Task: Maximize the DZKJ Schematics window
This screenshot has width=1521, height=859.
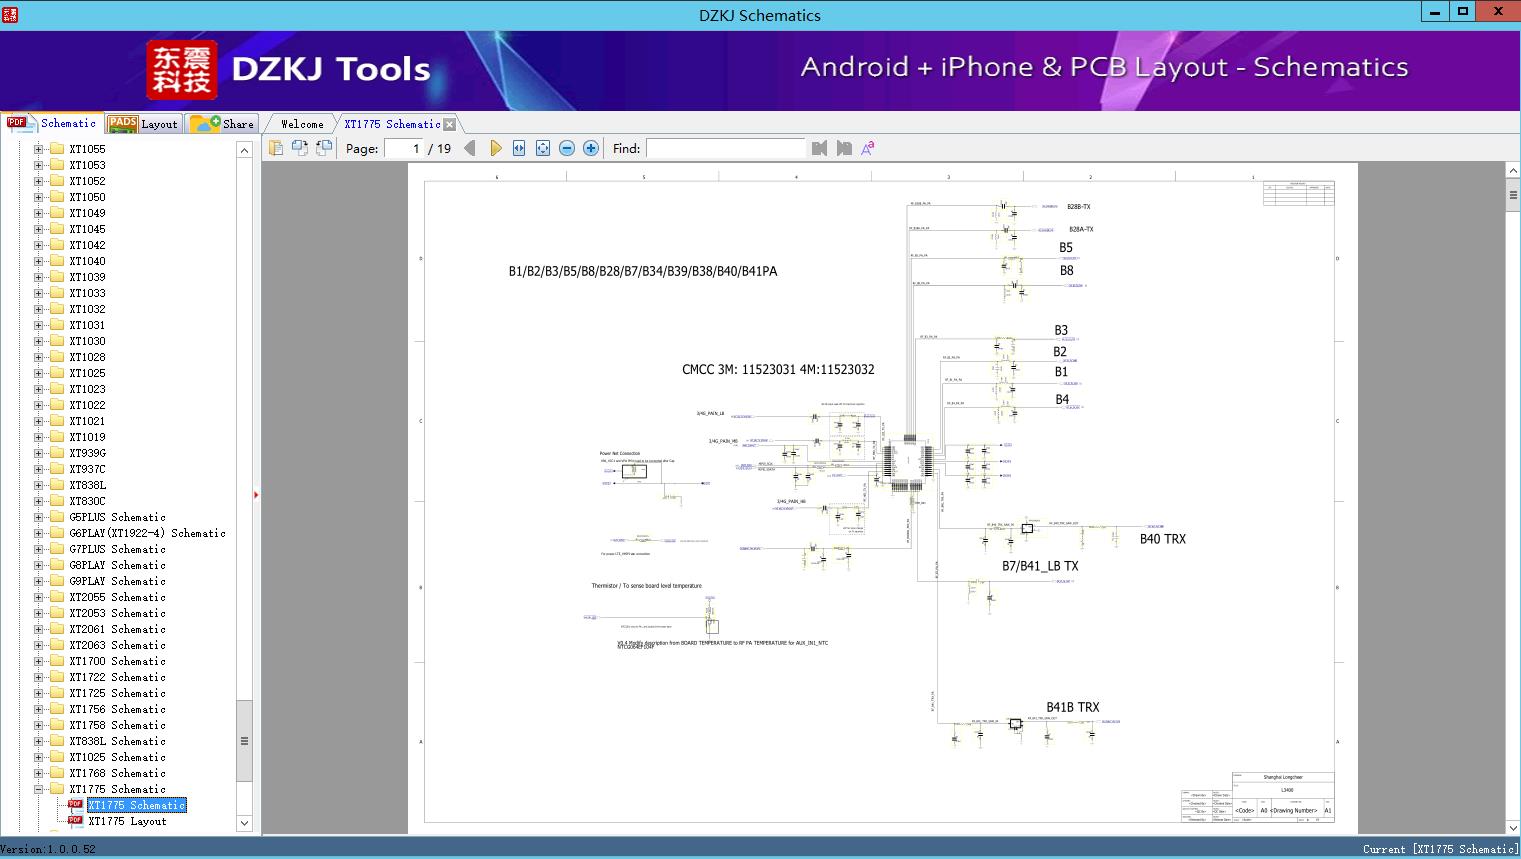Action: click(x=1462, y=12)
